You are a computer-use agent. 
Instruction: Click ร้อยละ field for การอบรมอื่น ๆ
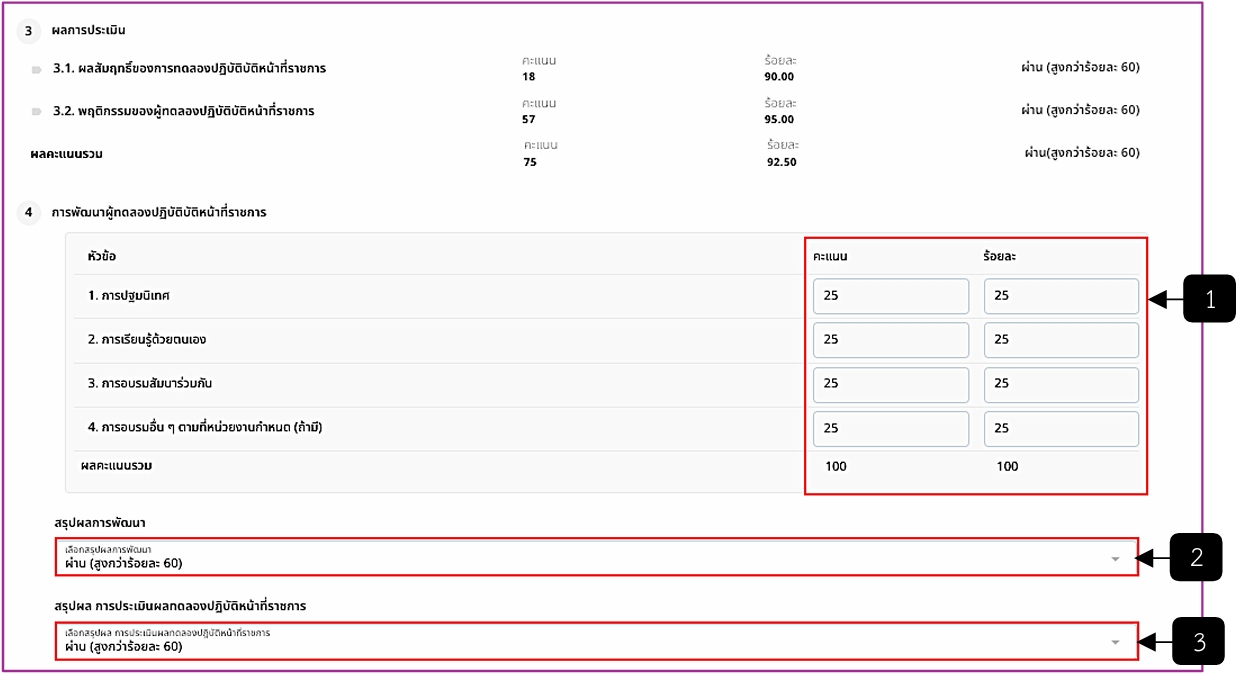click(1061, 428)
